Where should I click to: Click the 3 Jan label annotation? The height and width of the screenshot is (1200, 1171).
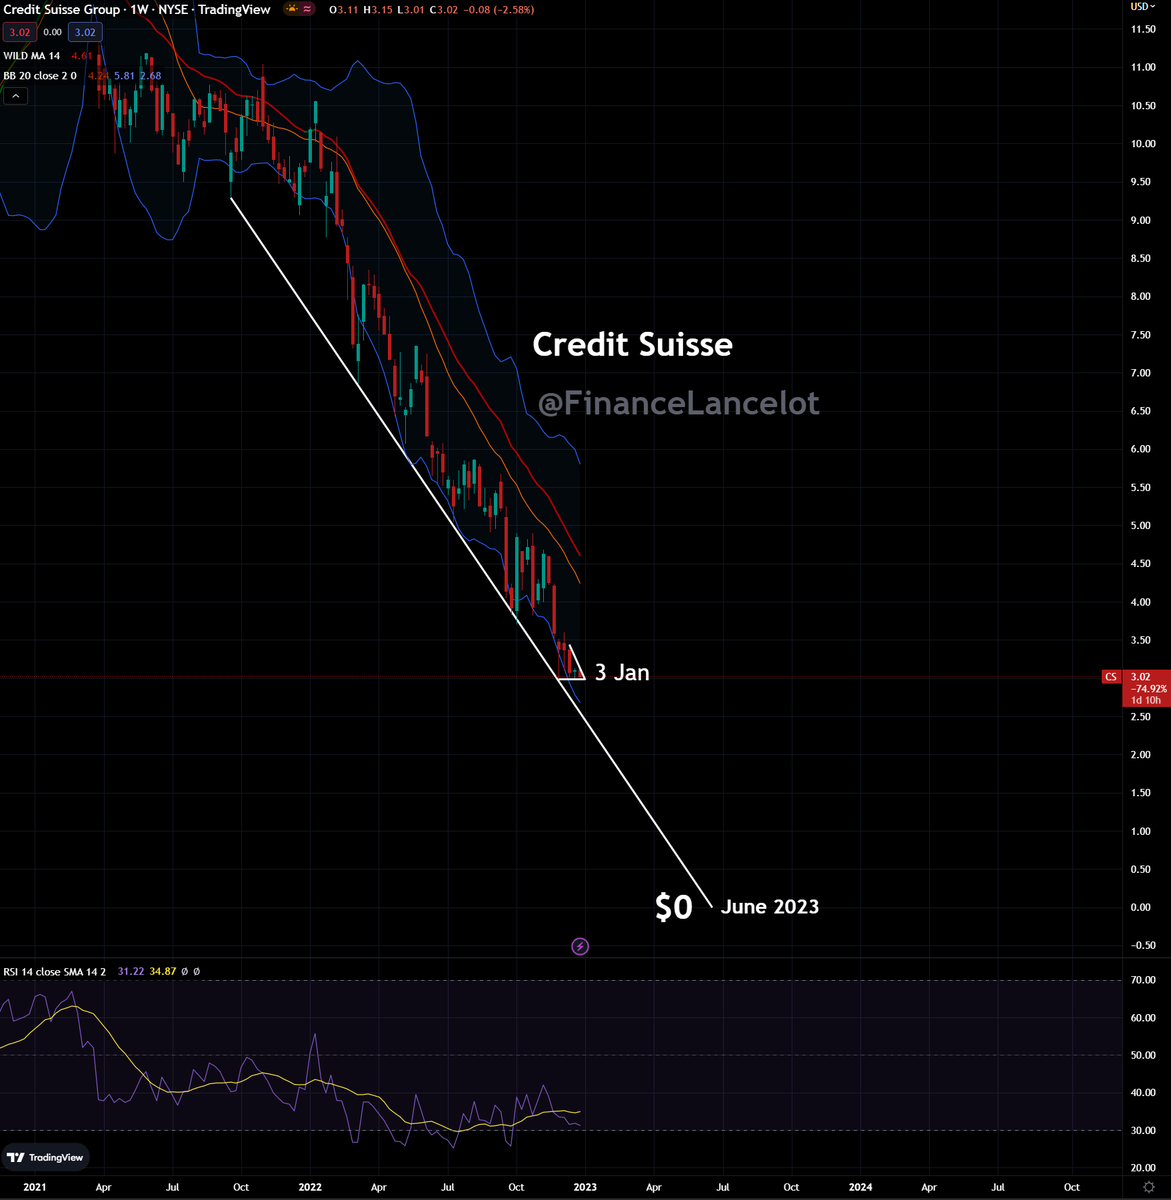click(621, 673)
